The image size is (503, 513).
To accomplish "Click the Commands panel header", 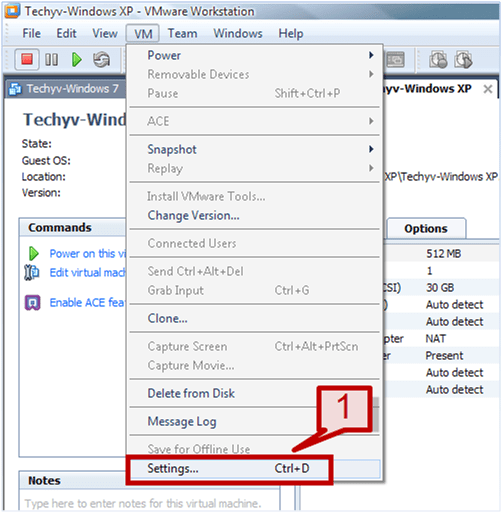I will 73,228.
